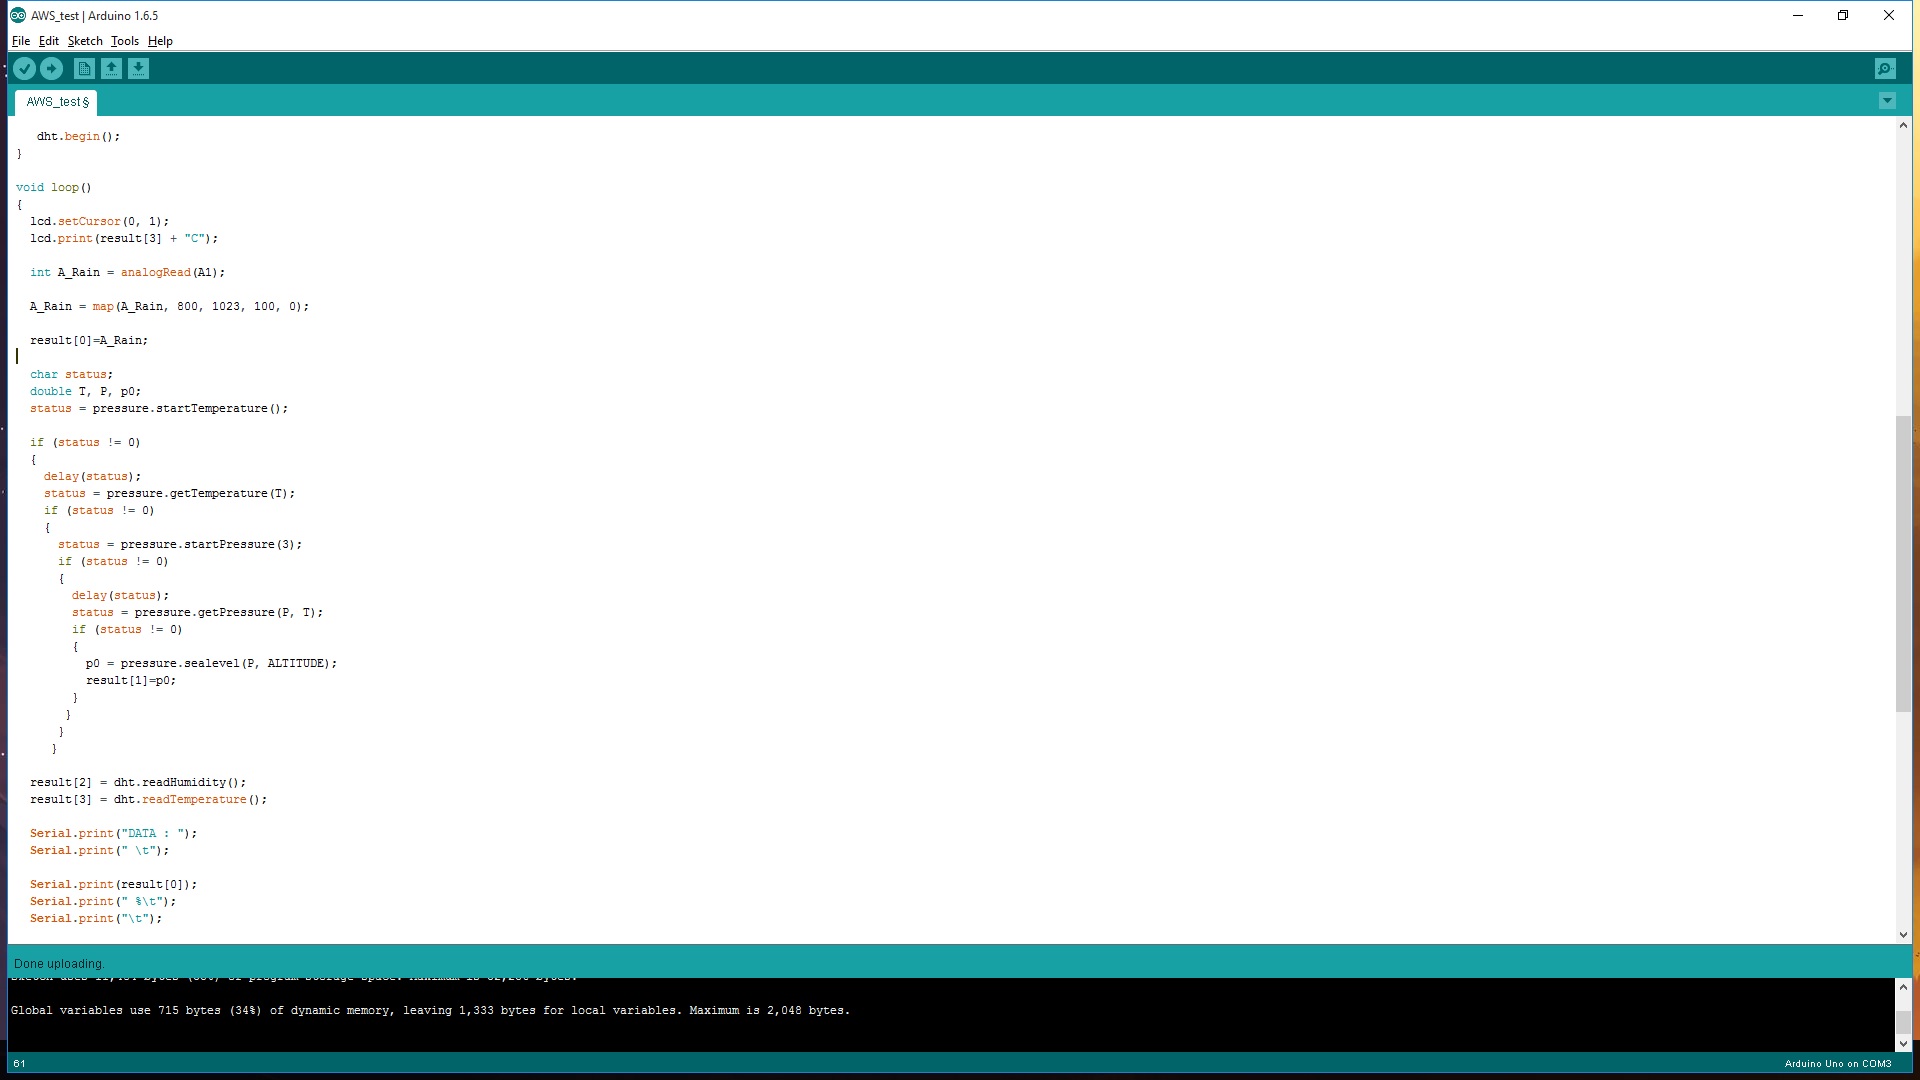Click the editor scrollbar down arrow

(x=1903, y=935)
